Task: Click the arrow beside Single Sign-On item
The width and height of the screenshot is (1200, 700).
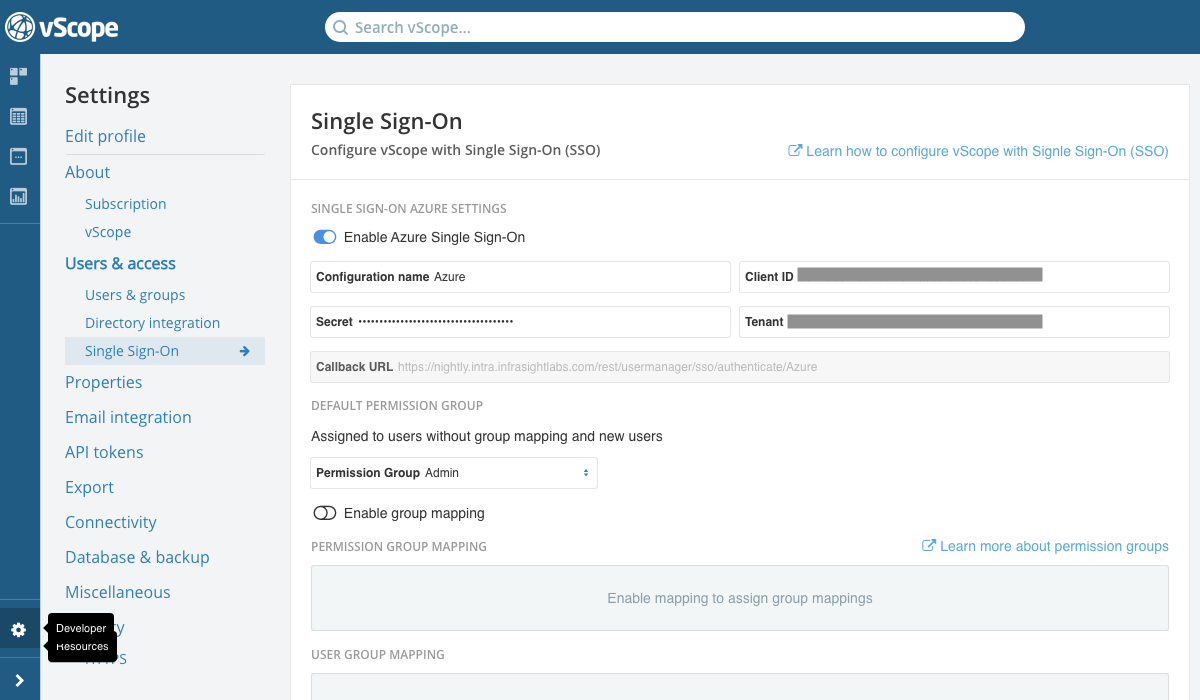Action: tap(244, 351)
